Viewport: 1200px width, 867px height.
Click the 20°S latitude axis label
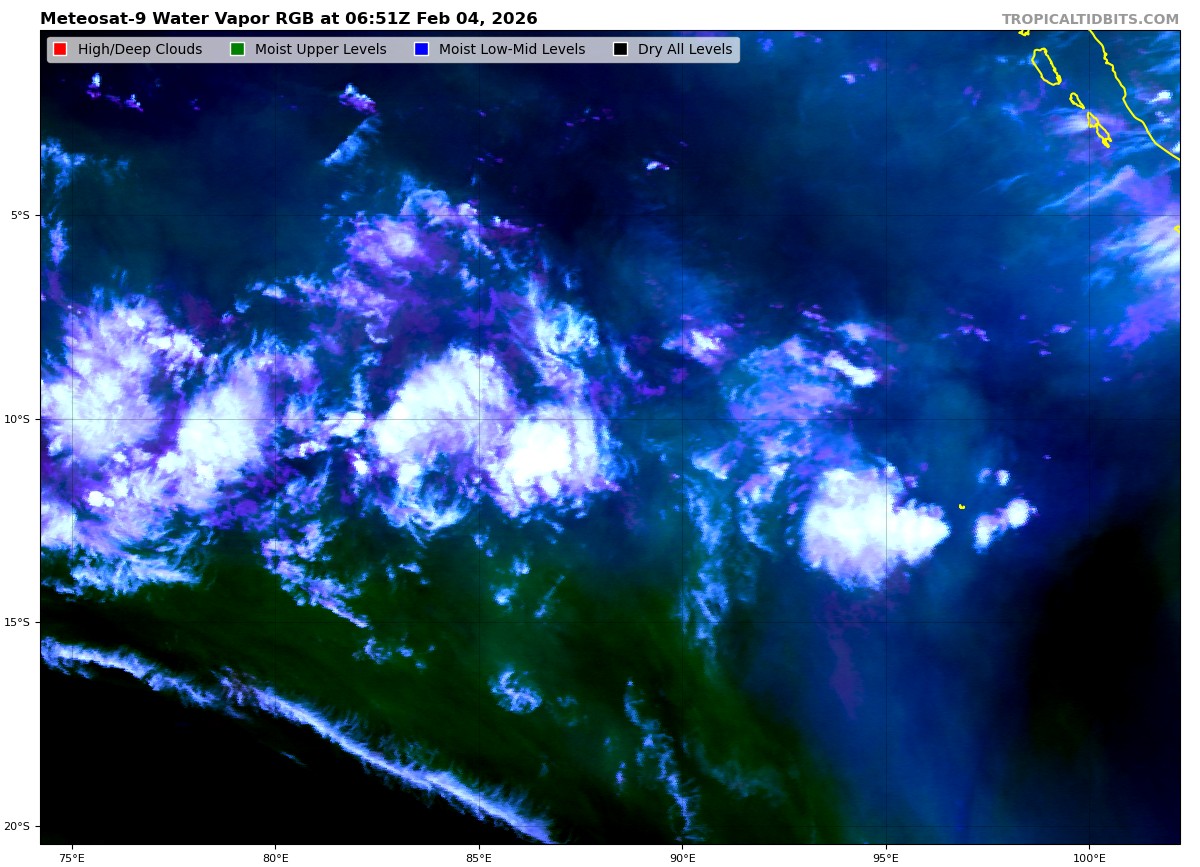click(18, 826)
